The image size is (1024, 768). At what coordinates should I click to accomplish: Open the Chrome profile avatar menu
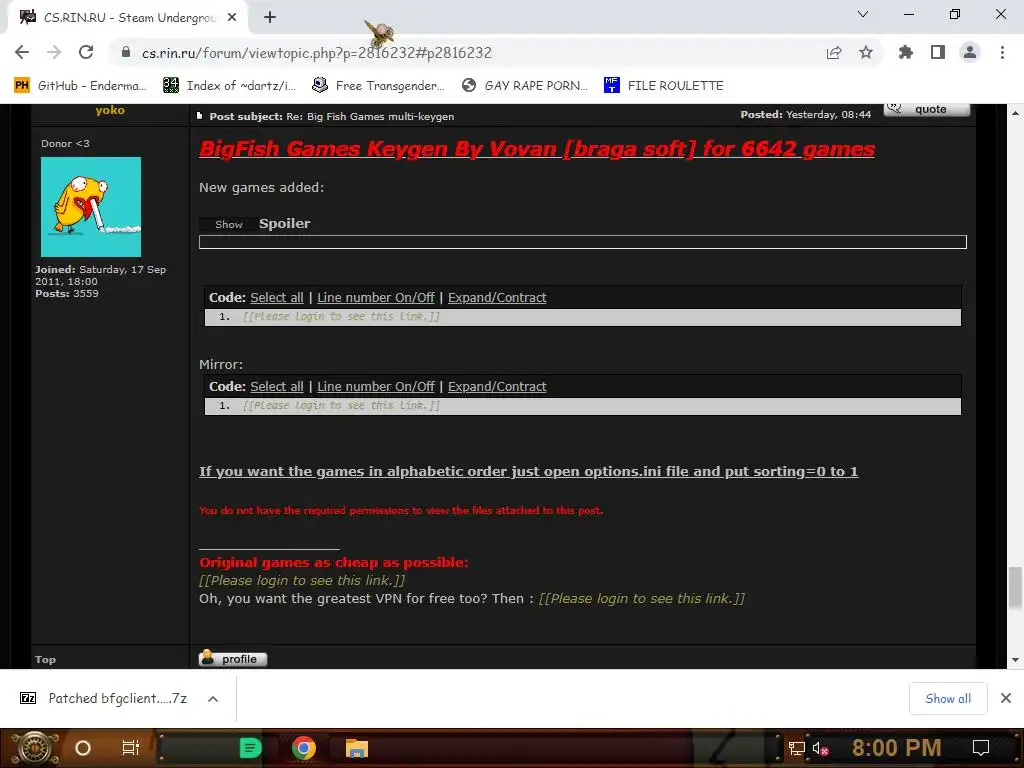pyautogui.click(x=970, y=52)
